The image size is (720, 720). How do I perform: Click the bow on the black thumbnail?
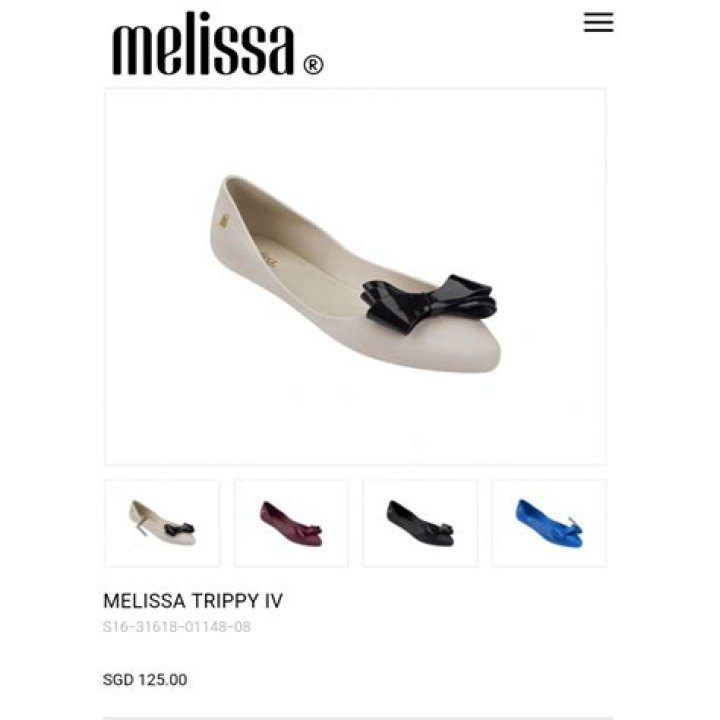[x=438, y=529]
